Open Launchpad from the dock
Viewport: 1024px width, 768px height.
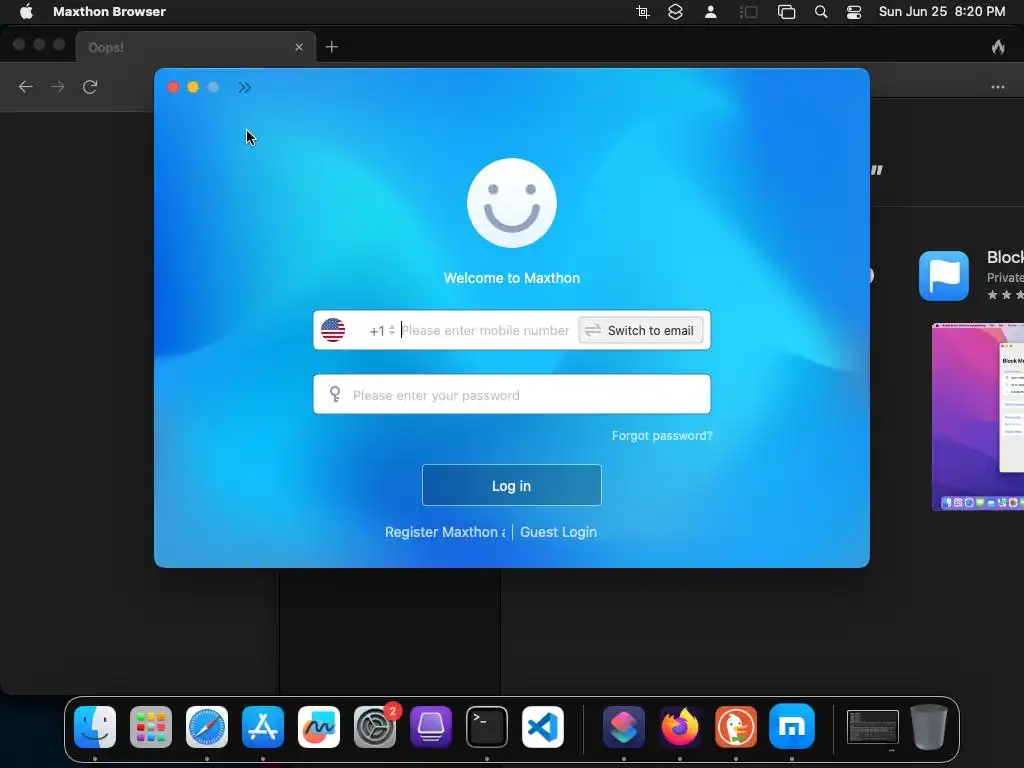tap(151, 727)
